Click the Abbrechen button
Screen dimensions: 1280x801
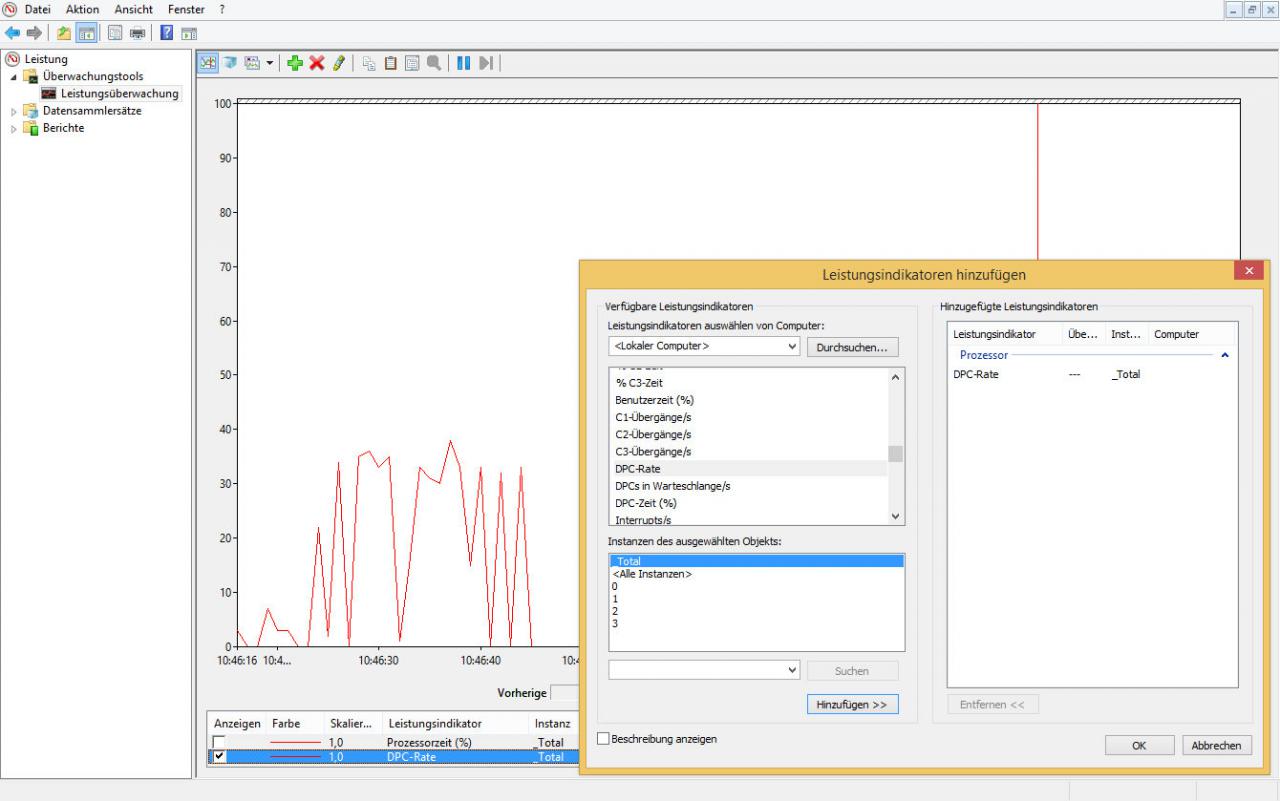point(1217,745)
